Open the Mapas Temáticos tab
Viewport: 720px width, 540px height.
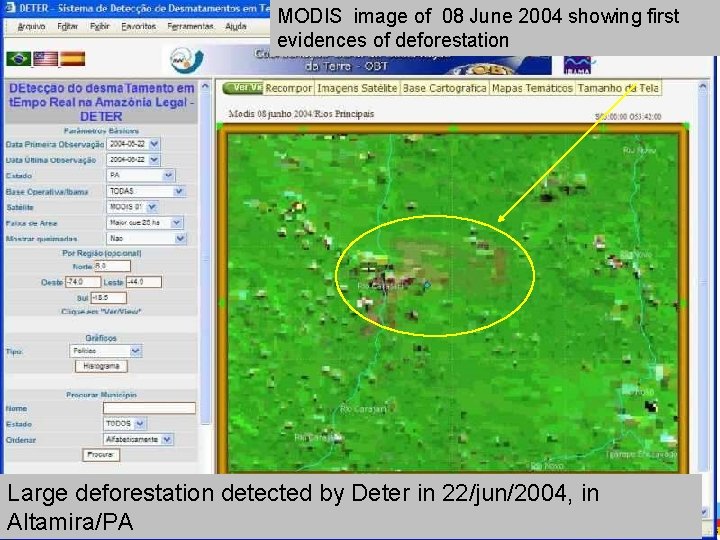532,88
